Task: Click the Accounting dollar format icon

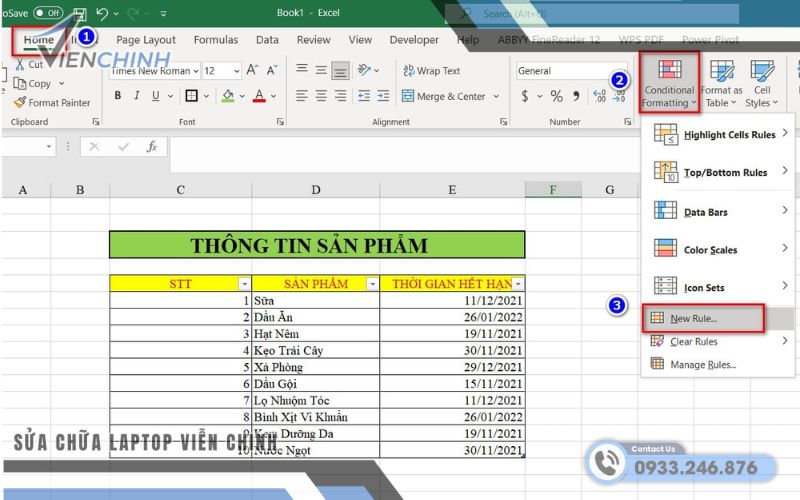Action: [524, 96]
